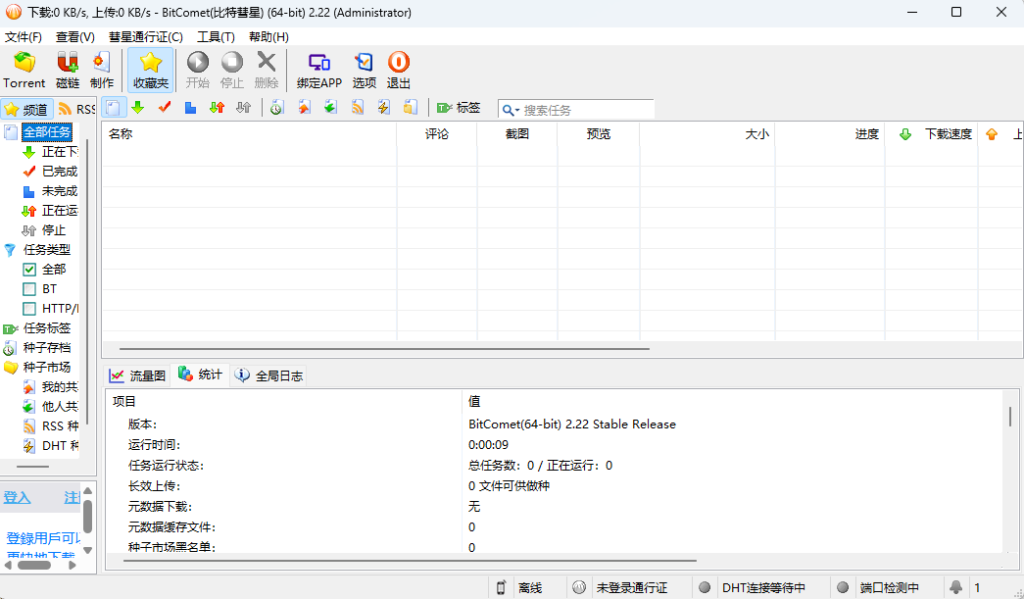Sort by the 进度 column header

point(830,134)
